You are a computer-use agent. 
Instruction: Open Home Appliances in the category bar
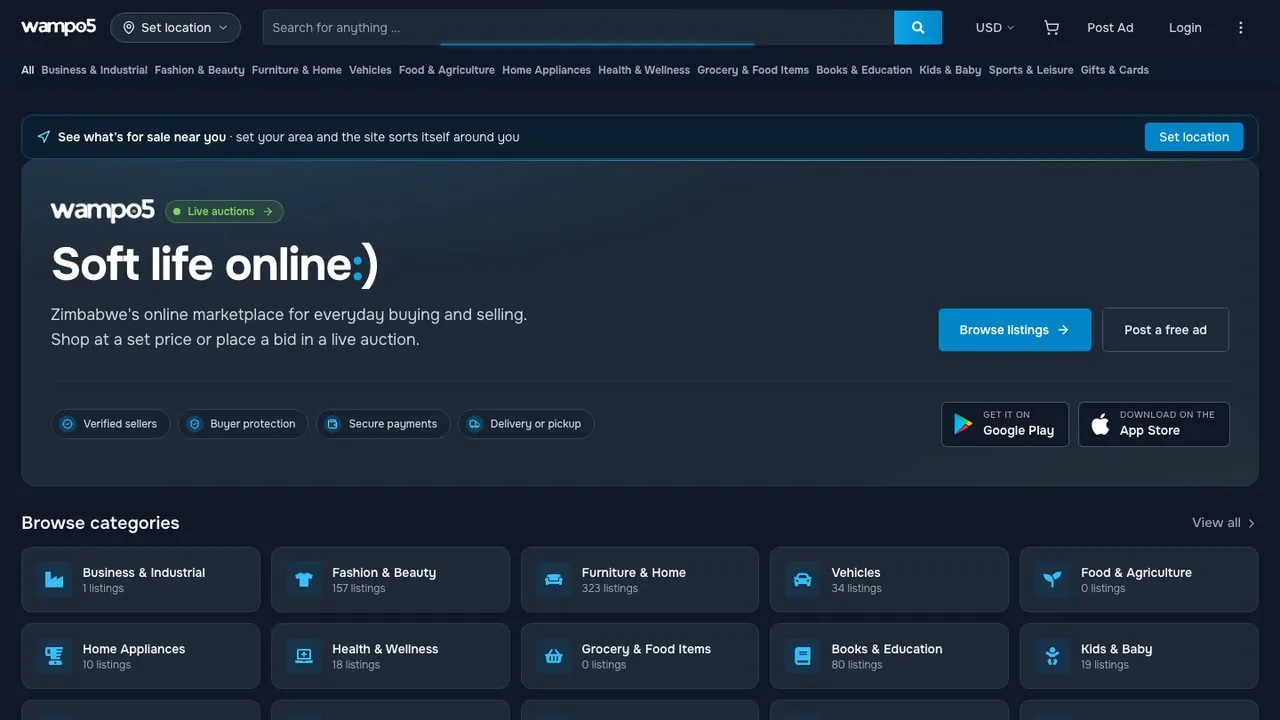547,70
